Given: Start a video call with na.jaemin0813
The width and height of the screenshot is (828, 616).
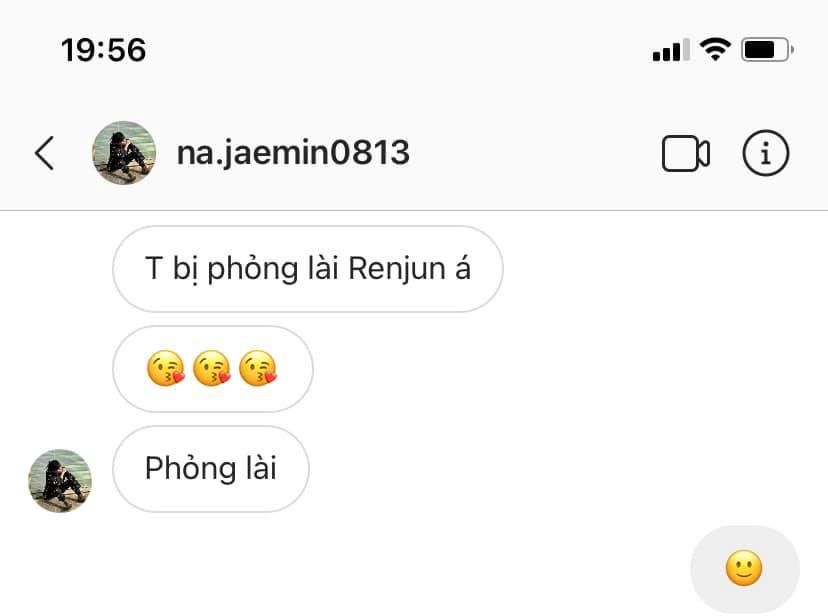Looking at the screenshot, I should pos(685,154).
